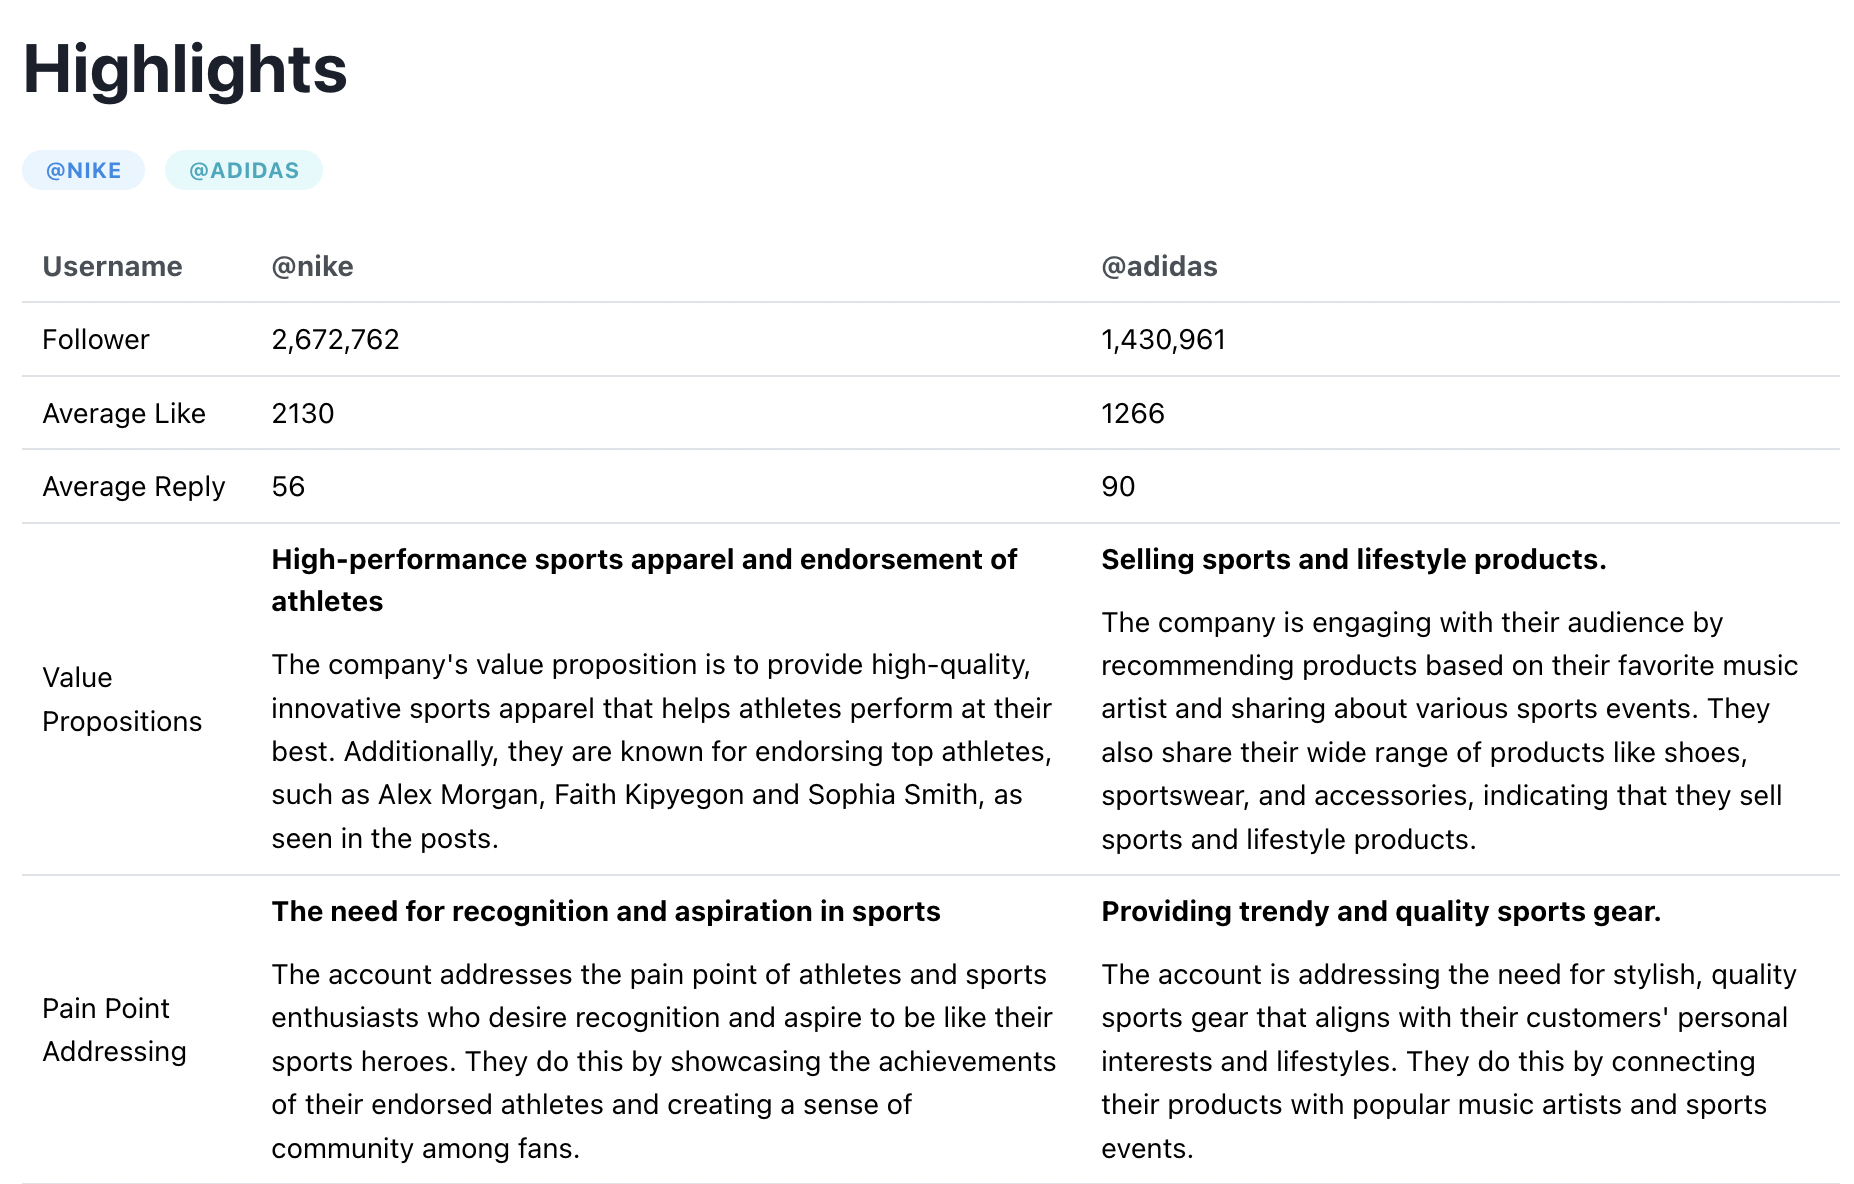Click Adidas follower count 1,430,961
The image size is (1854, 1184).
pos(1163,340)
